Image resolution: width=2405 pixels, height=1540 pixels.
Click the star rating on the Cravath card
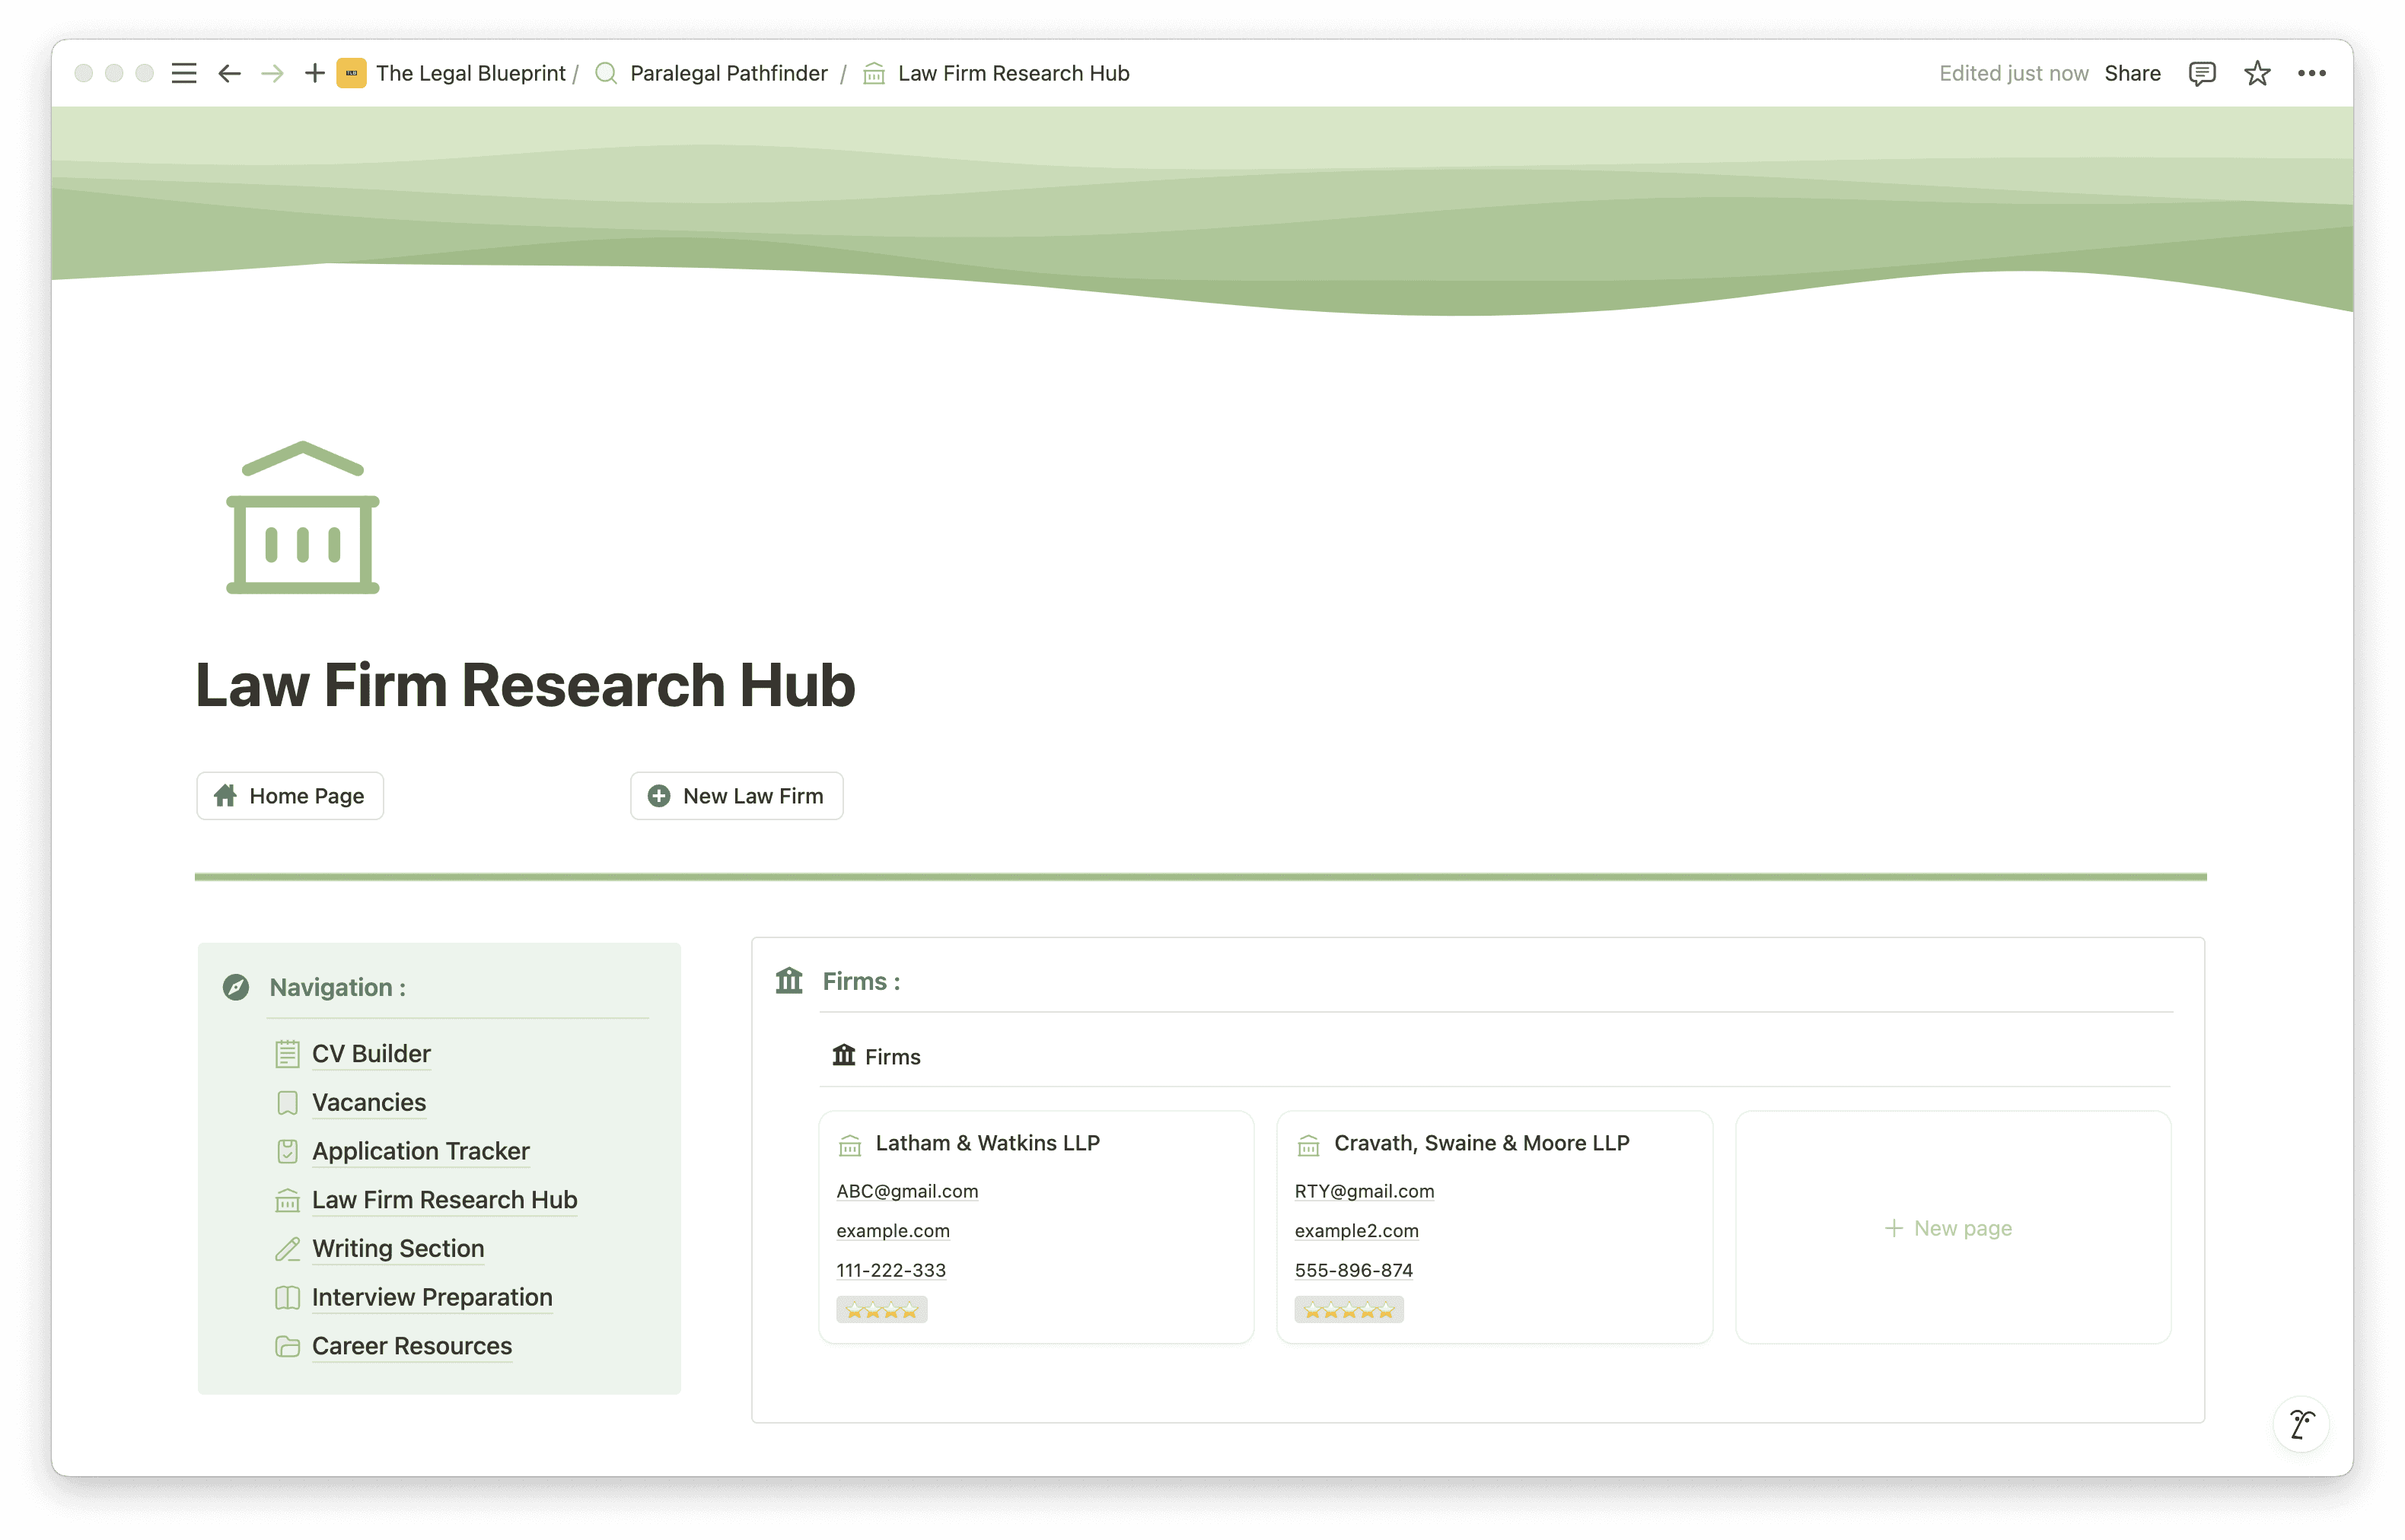point(1348,1310)
